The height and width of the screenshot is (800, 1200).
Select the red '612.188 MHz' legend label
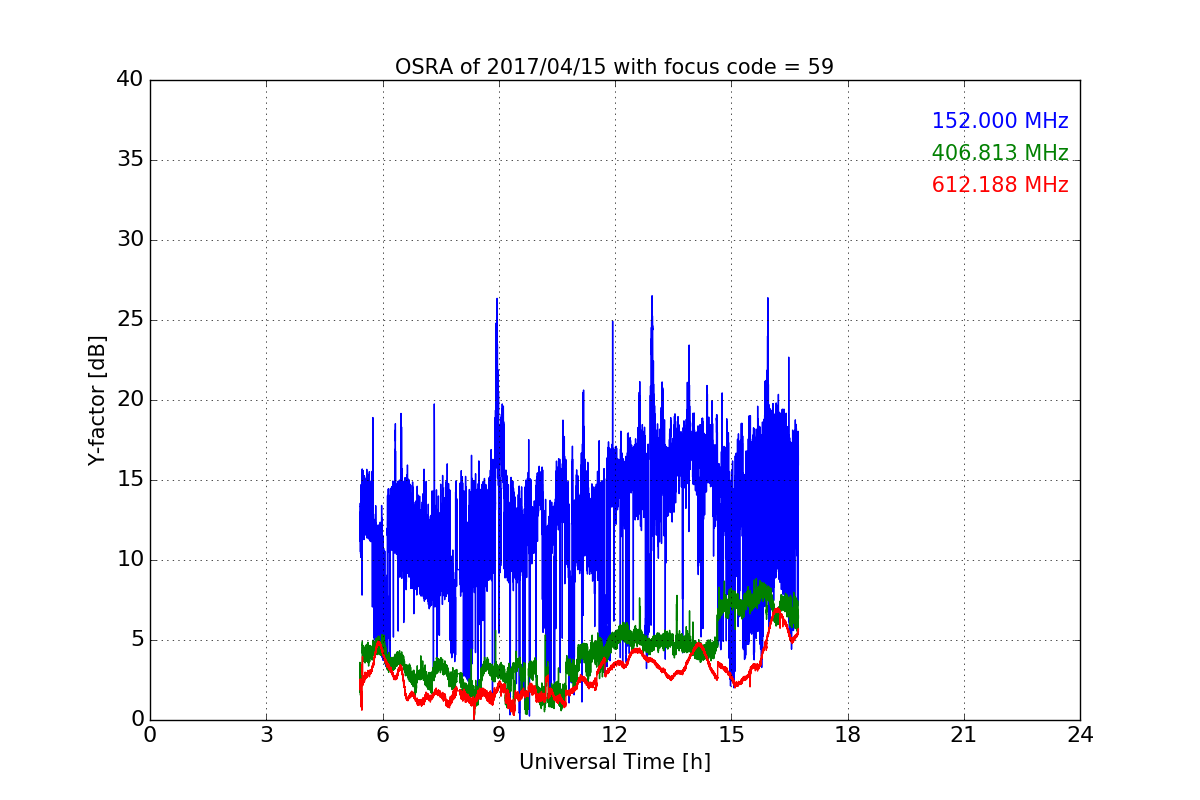[1000, 185]
